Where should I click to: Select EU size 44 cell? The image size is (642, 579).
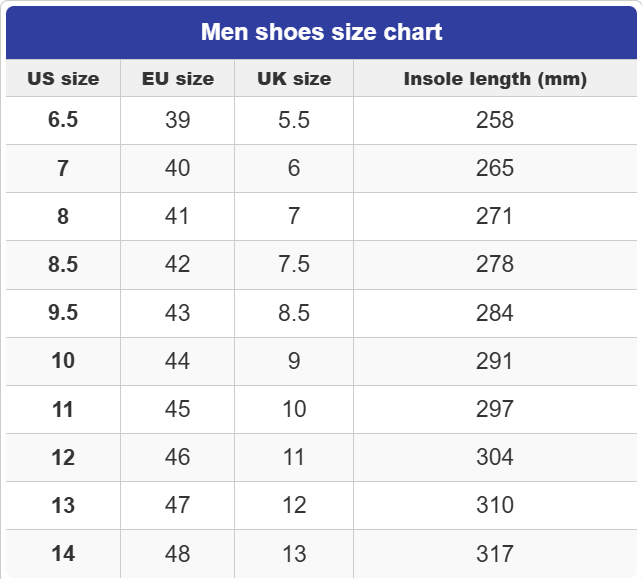pyautogui.click(x=177, y=361)
